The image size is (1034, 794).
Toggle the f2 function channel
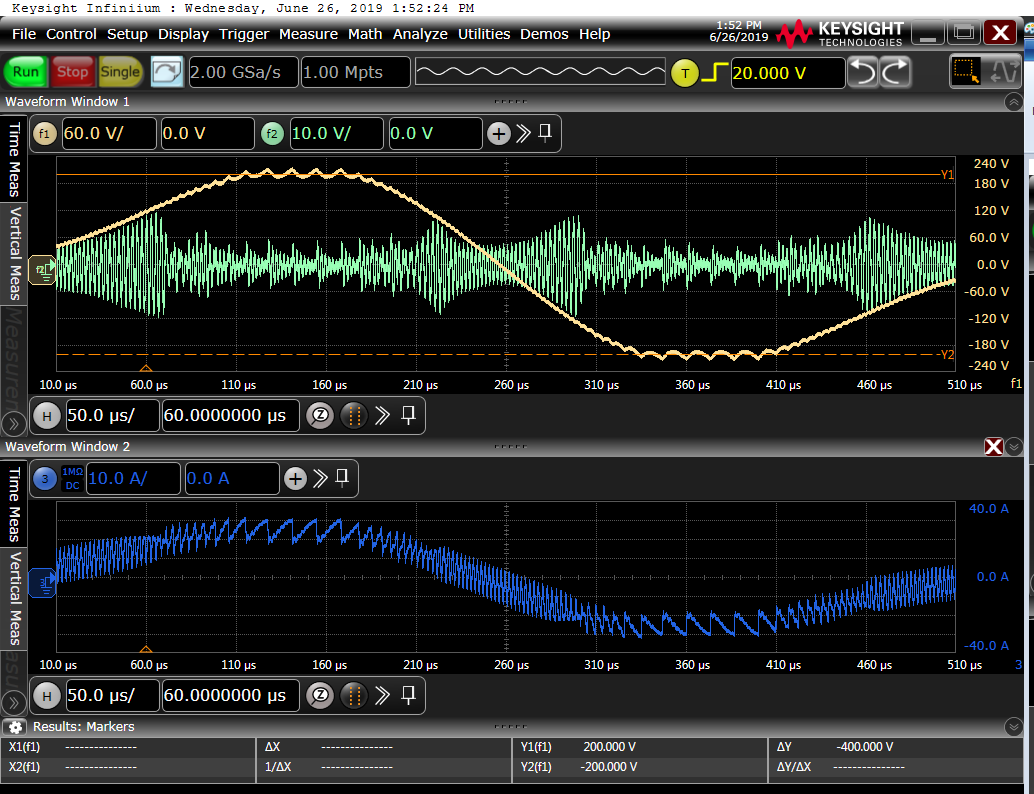[271, 133]
